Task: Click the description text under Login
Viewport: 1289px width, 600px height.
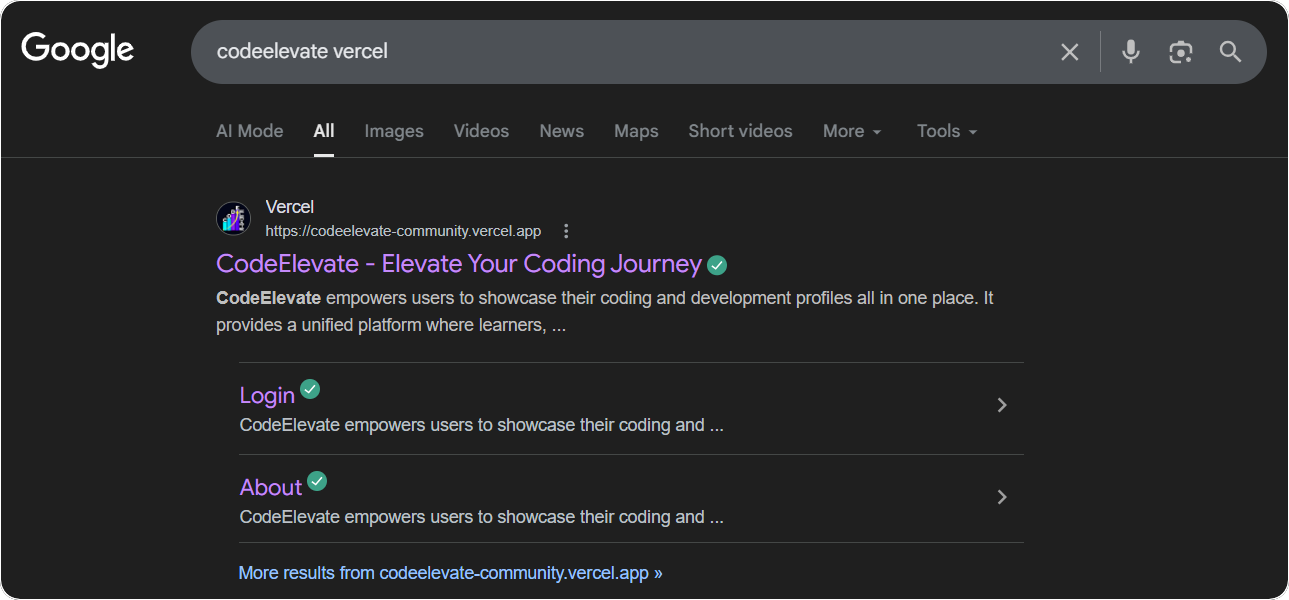Action: click(x=482, y=425)
